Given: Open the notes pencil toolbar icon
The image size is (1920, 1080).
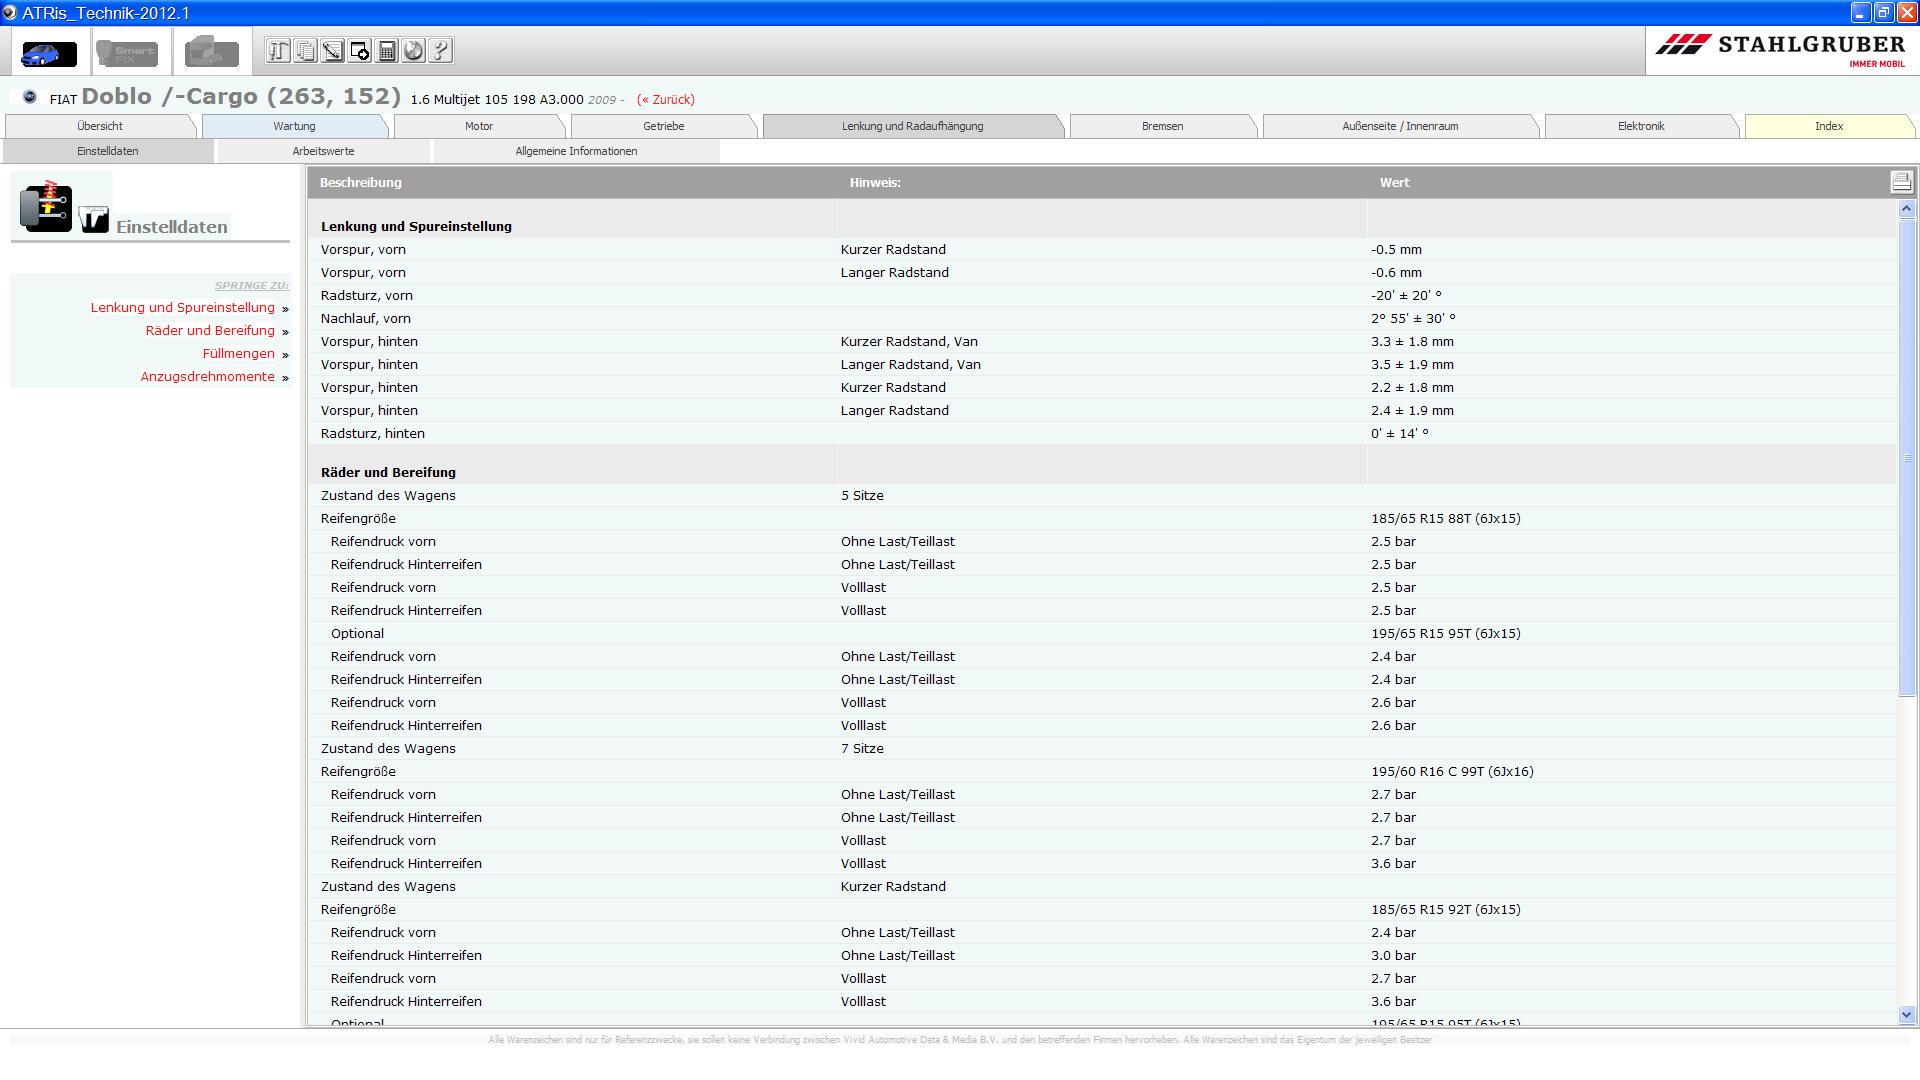Looking at the screenshot, I should click(332, 51).
